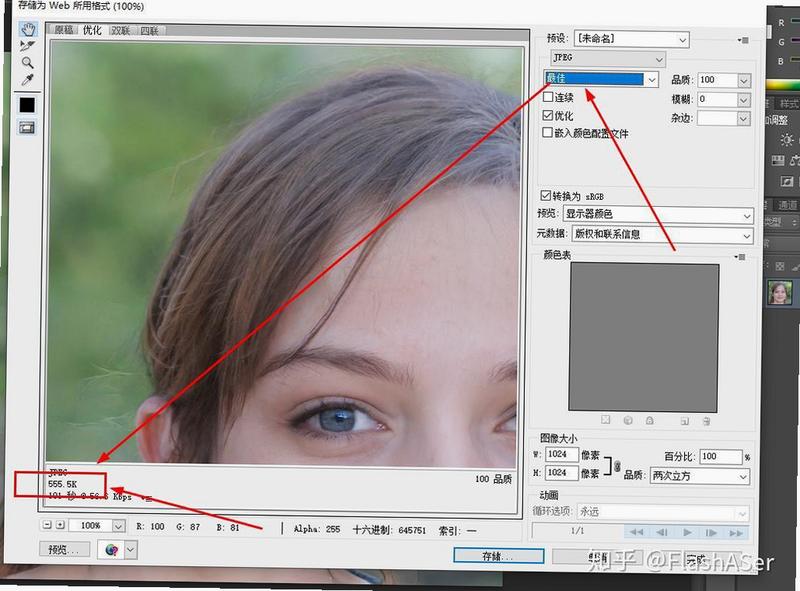Toggle slices visibility button

click(27, 127)
